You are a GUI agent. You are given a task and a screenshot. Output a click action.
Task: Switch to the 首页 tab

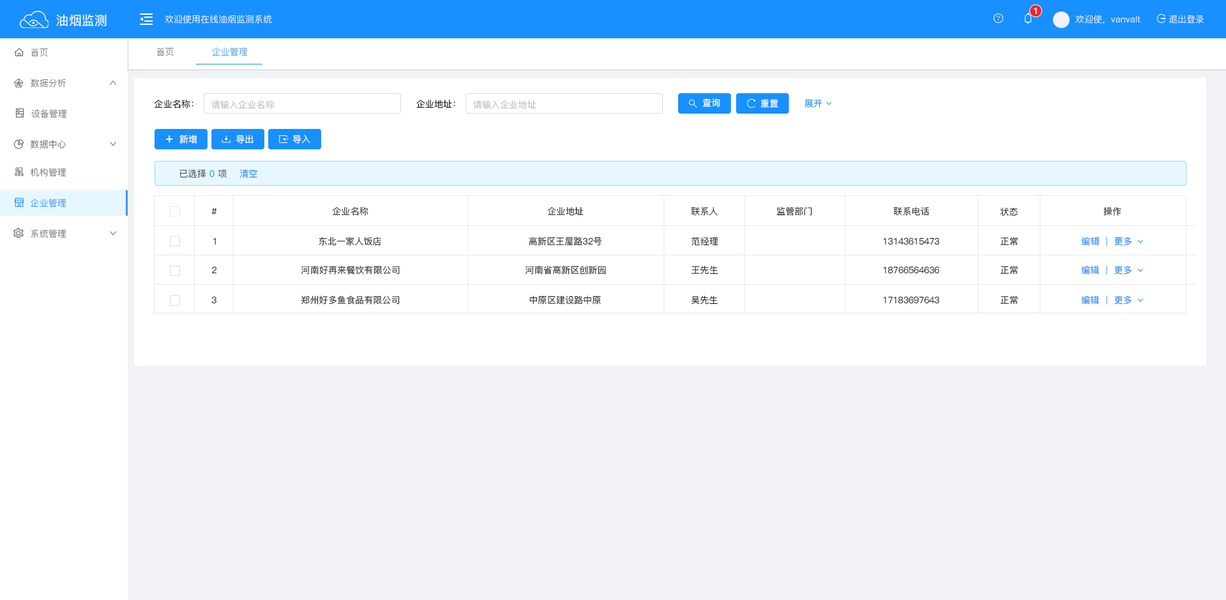click(x=165, y=52)
